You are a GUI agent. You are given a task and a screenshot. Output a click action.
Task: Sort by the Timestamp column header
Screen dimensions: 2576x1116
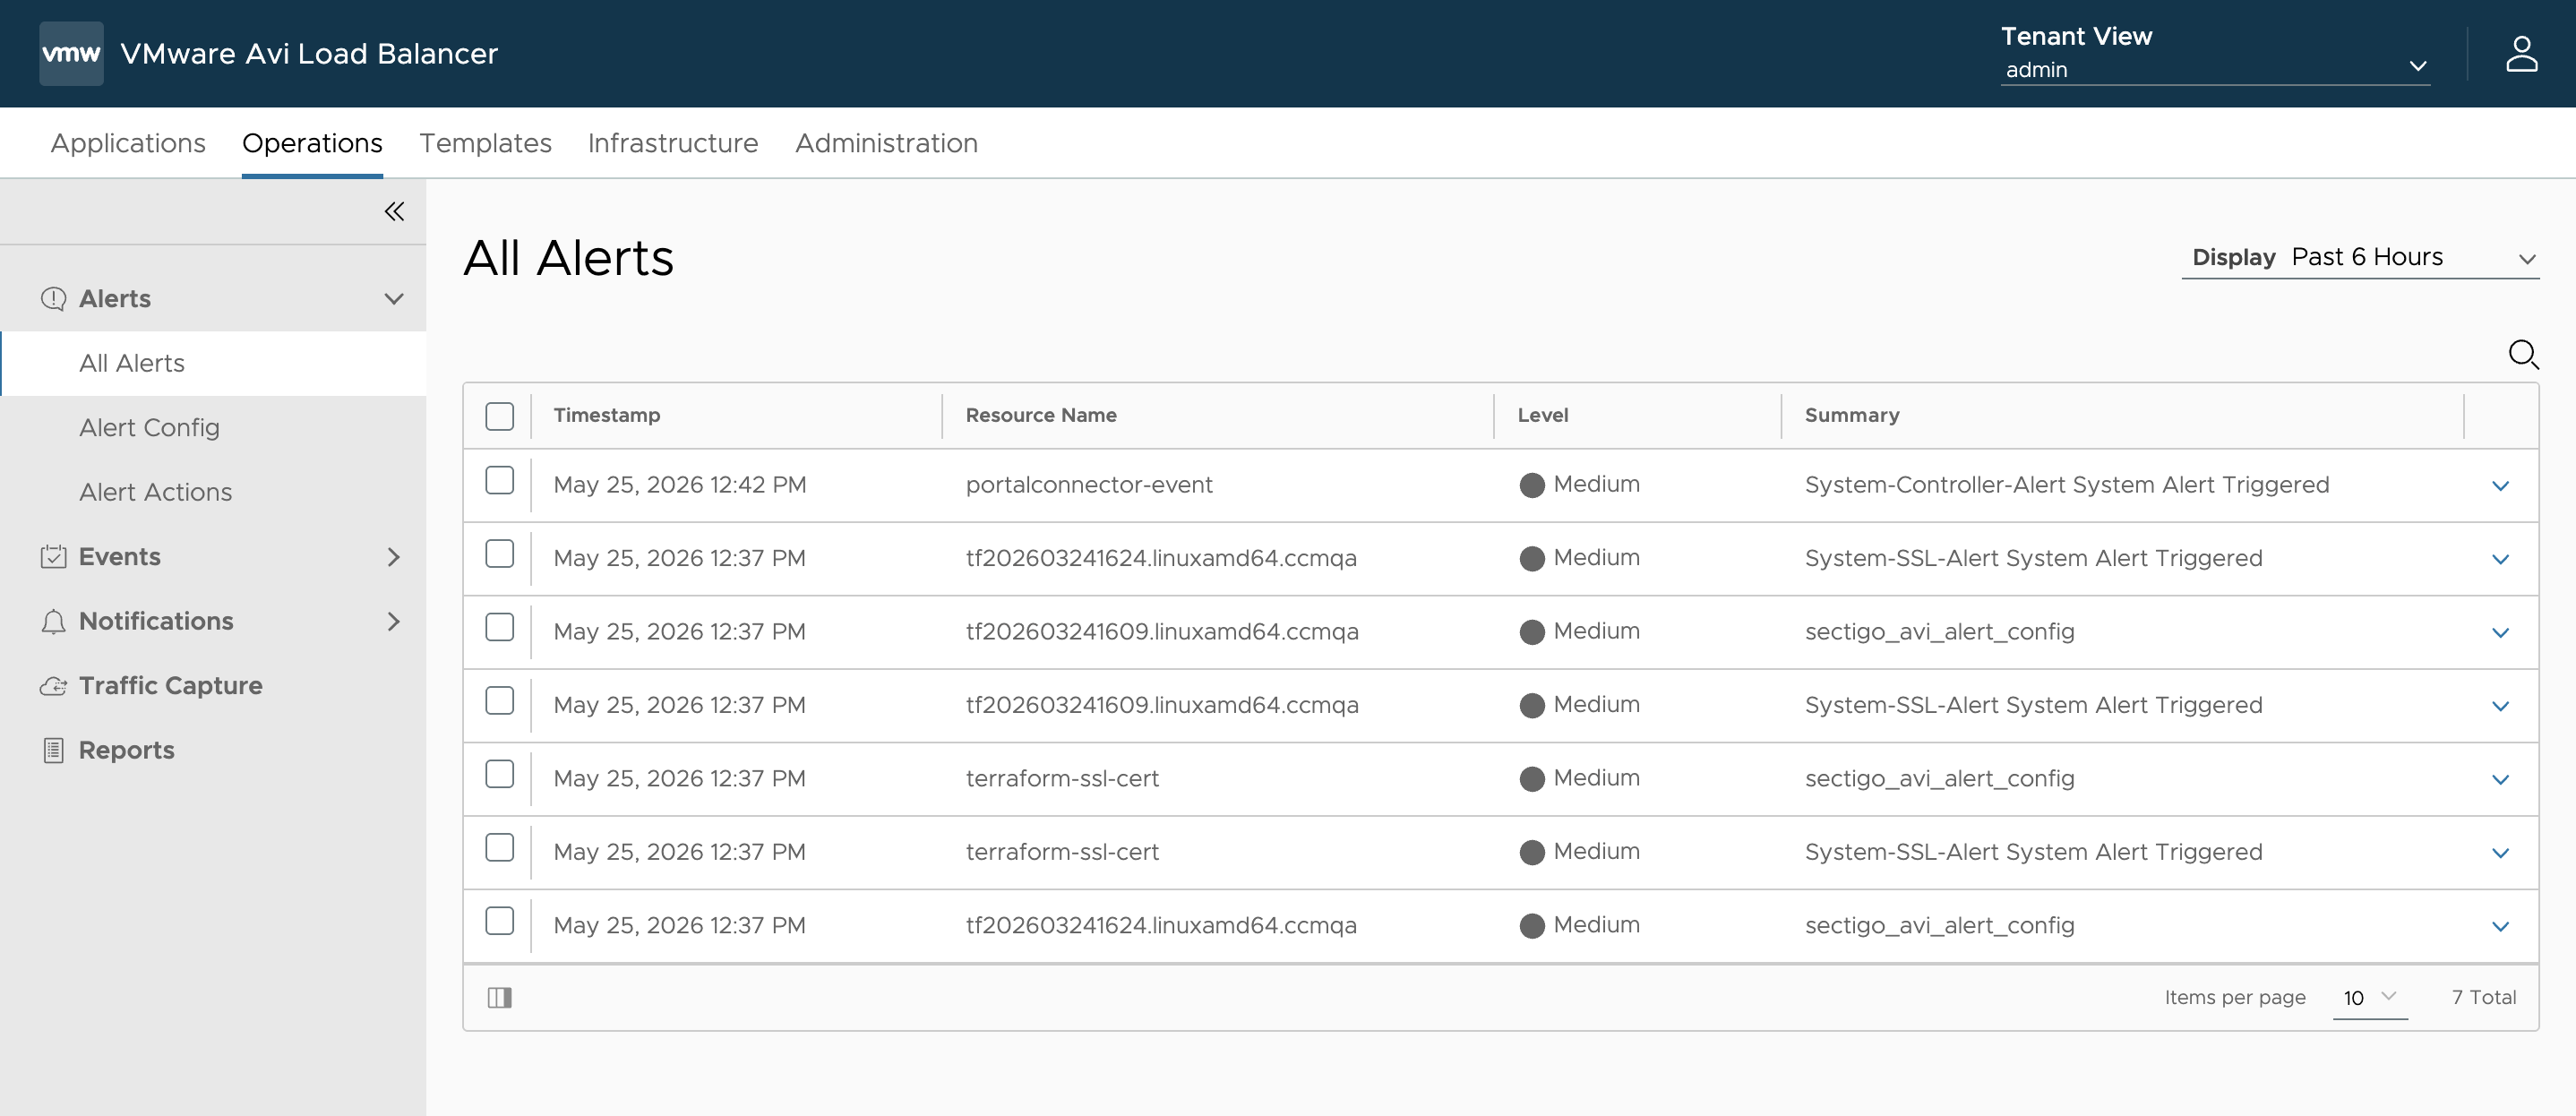click(x=607, y=415)
